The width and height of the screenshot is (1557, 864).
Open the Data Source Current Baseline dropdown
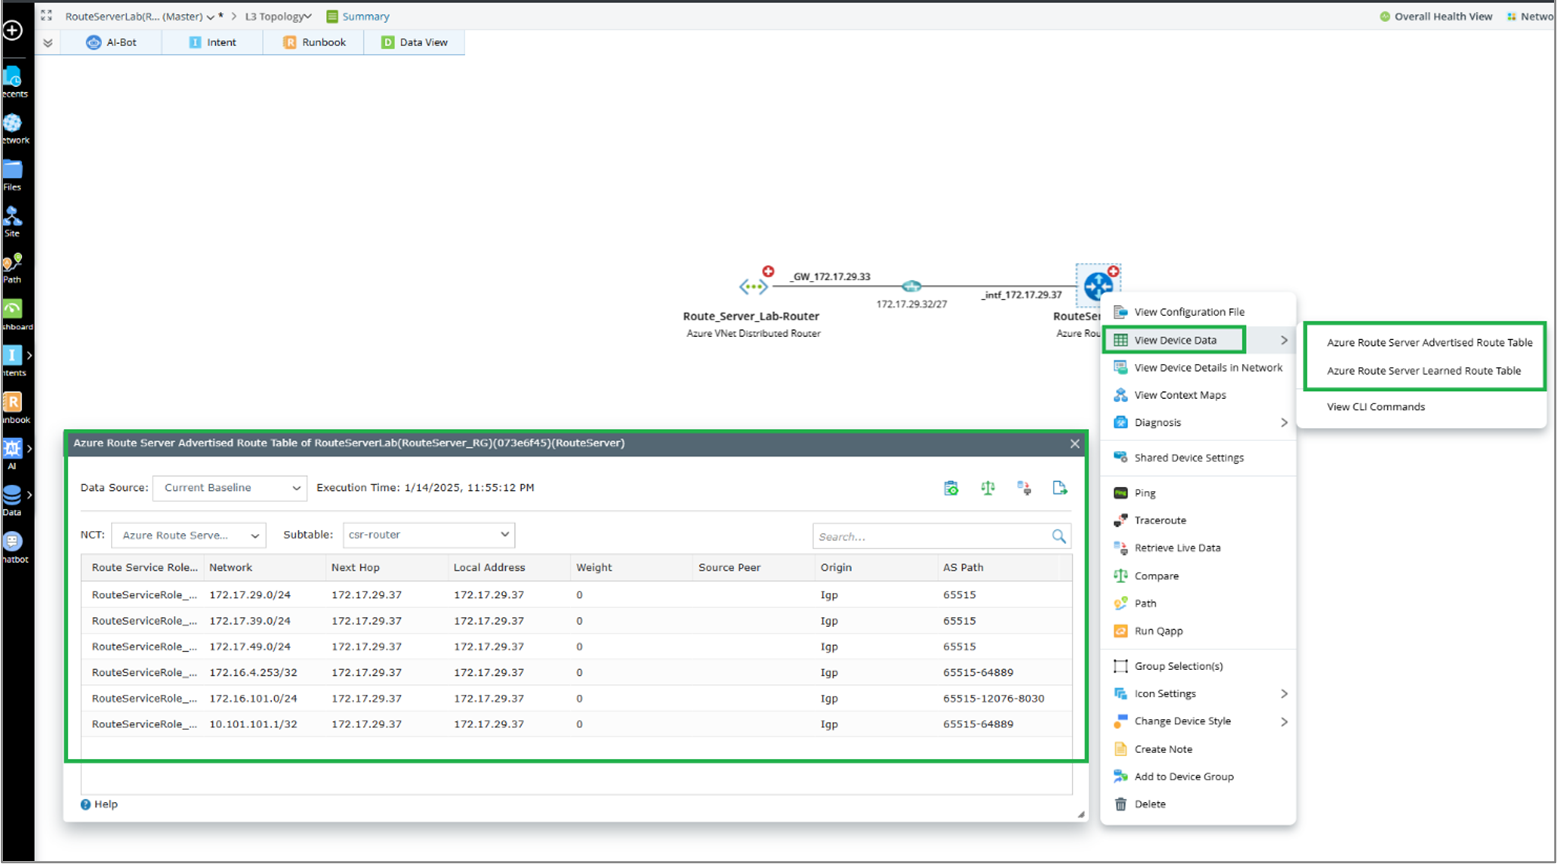[229, 488]
